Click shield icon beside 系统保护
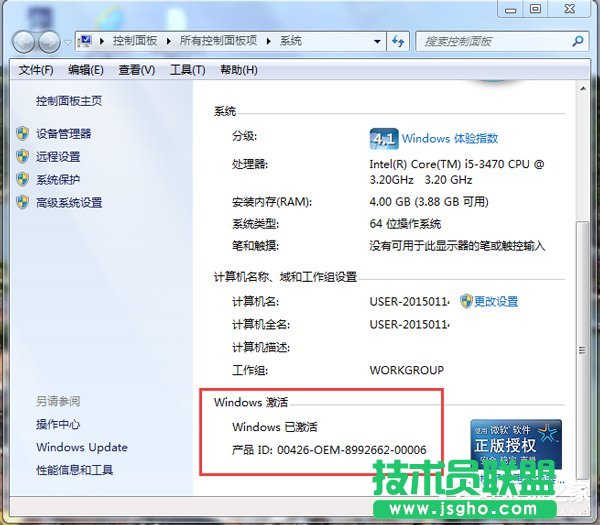This screenshot has width=600, height=525. pos(23,179)
